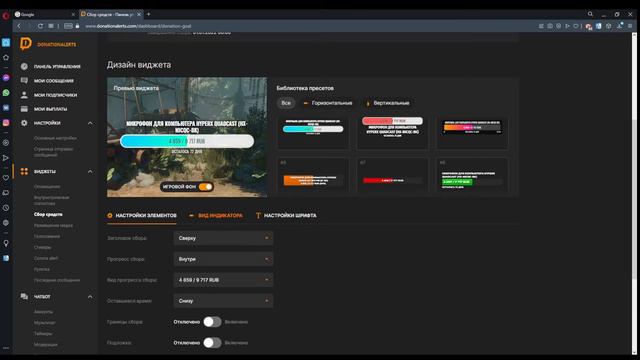Reload the page

(40, 26)
